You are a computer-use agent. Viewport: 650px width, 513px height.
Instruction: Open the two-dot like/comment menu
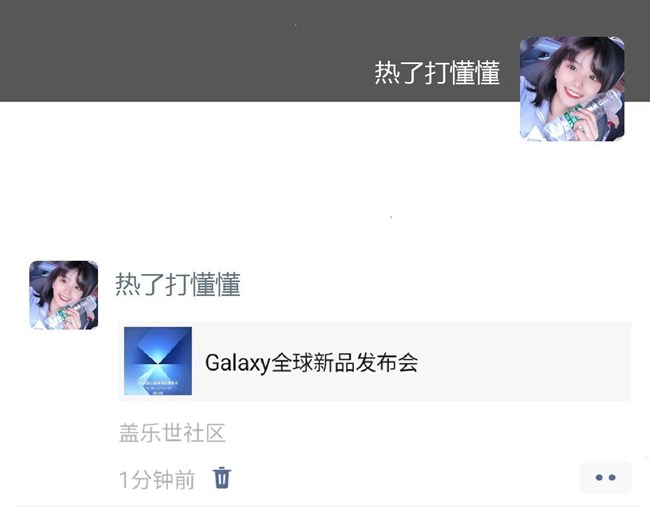[x=605, y=477]
